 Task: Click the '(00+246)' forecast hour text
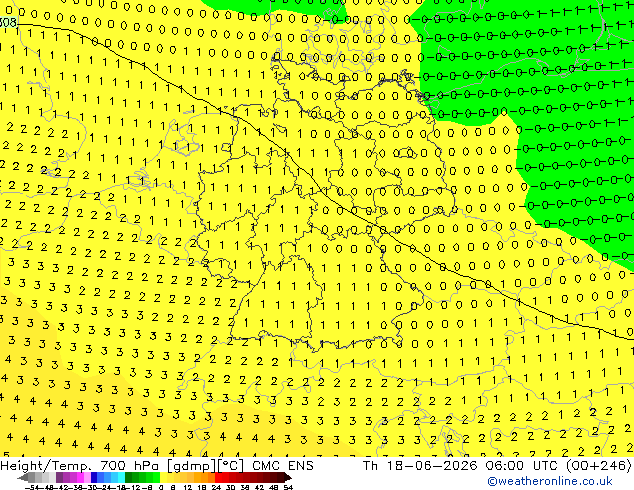(598, 466)
